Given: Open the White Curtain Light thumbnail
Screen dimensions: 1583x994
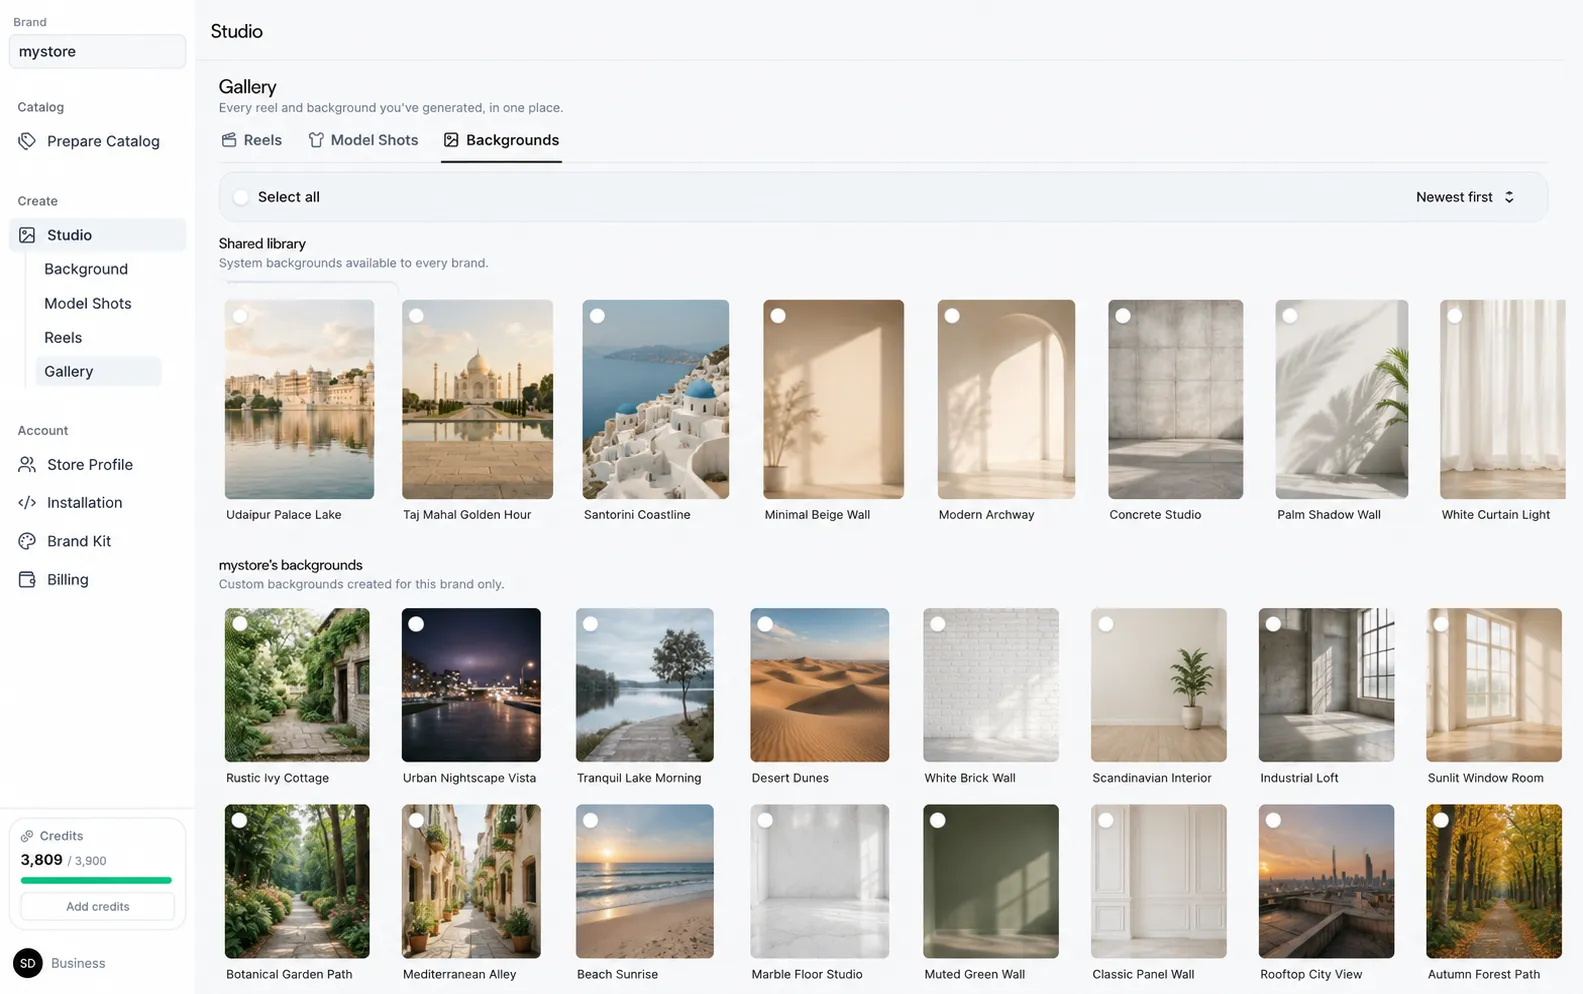Looking at the screenshot, I should 1502,399.
